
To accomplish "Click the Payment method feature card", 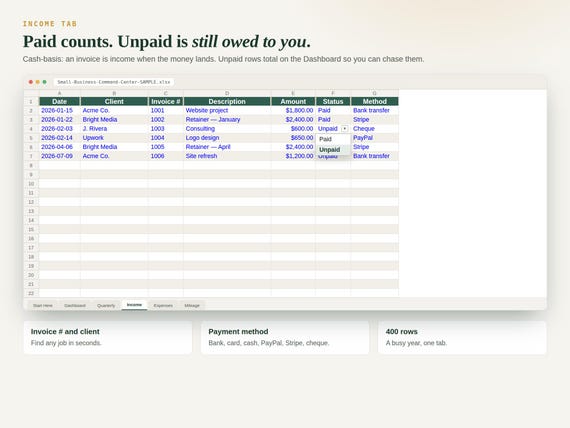I will coord(285,337).
